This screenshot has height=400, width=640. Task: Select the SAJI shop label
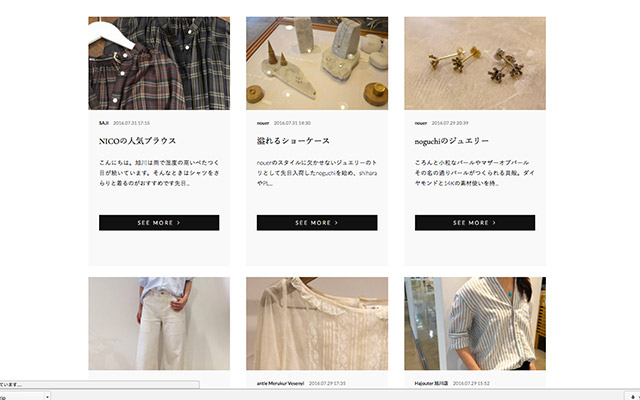[x=104, y=123]
